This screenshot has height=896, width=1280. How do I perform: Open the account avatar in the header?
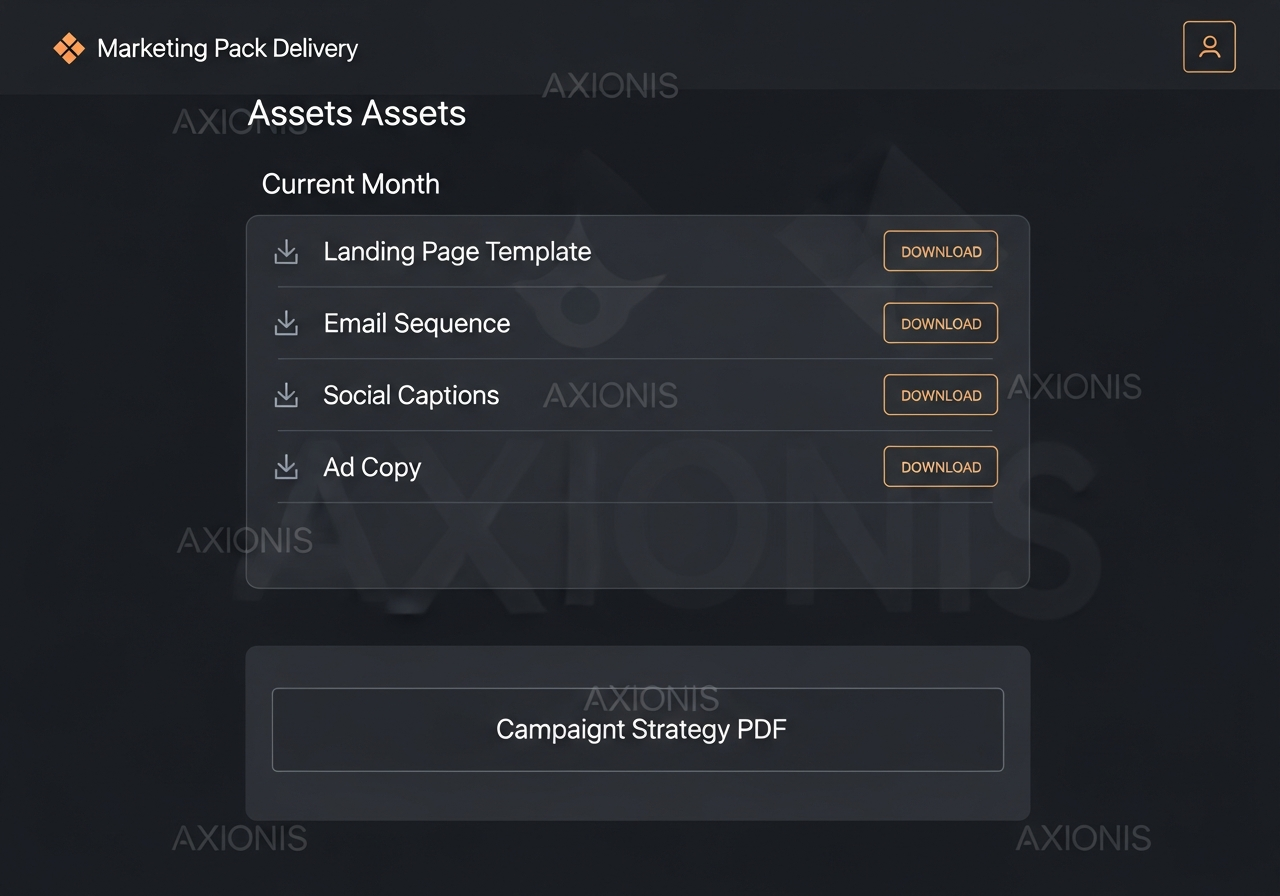[1209, 46]
